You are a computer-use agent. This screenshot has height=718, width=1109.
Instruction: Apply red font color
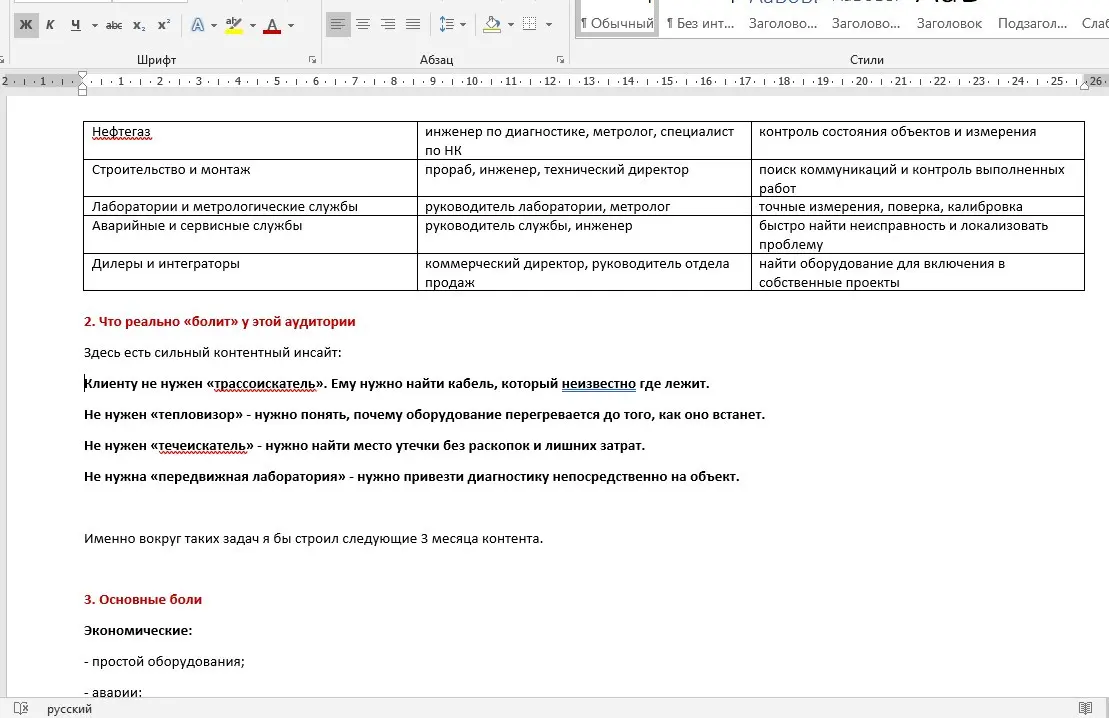tap(272, 25)
